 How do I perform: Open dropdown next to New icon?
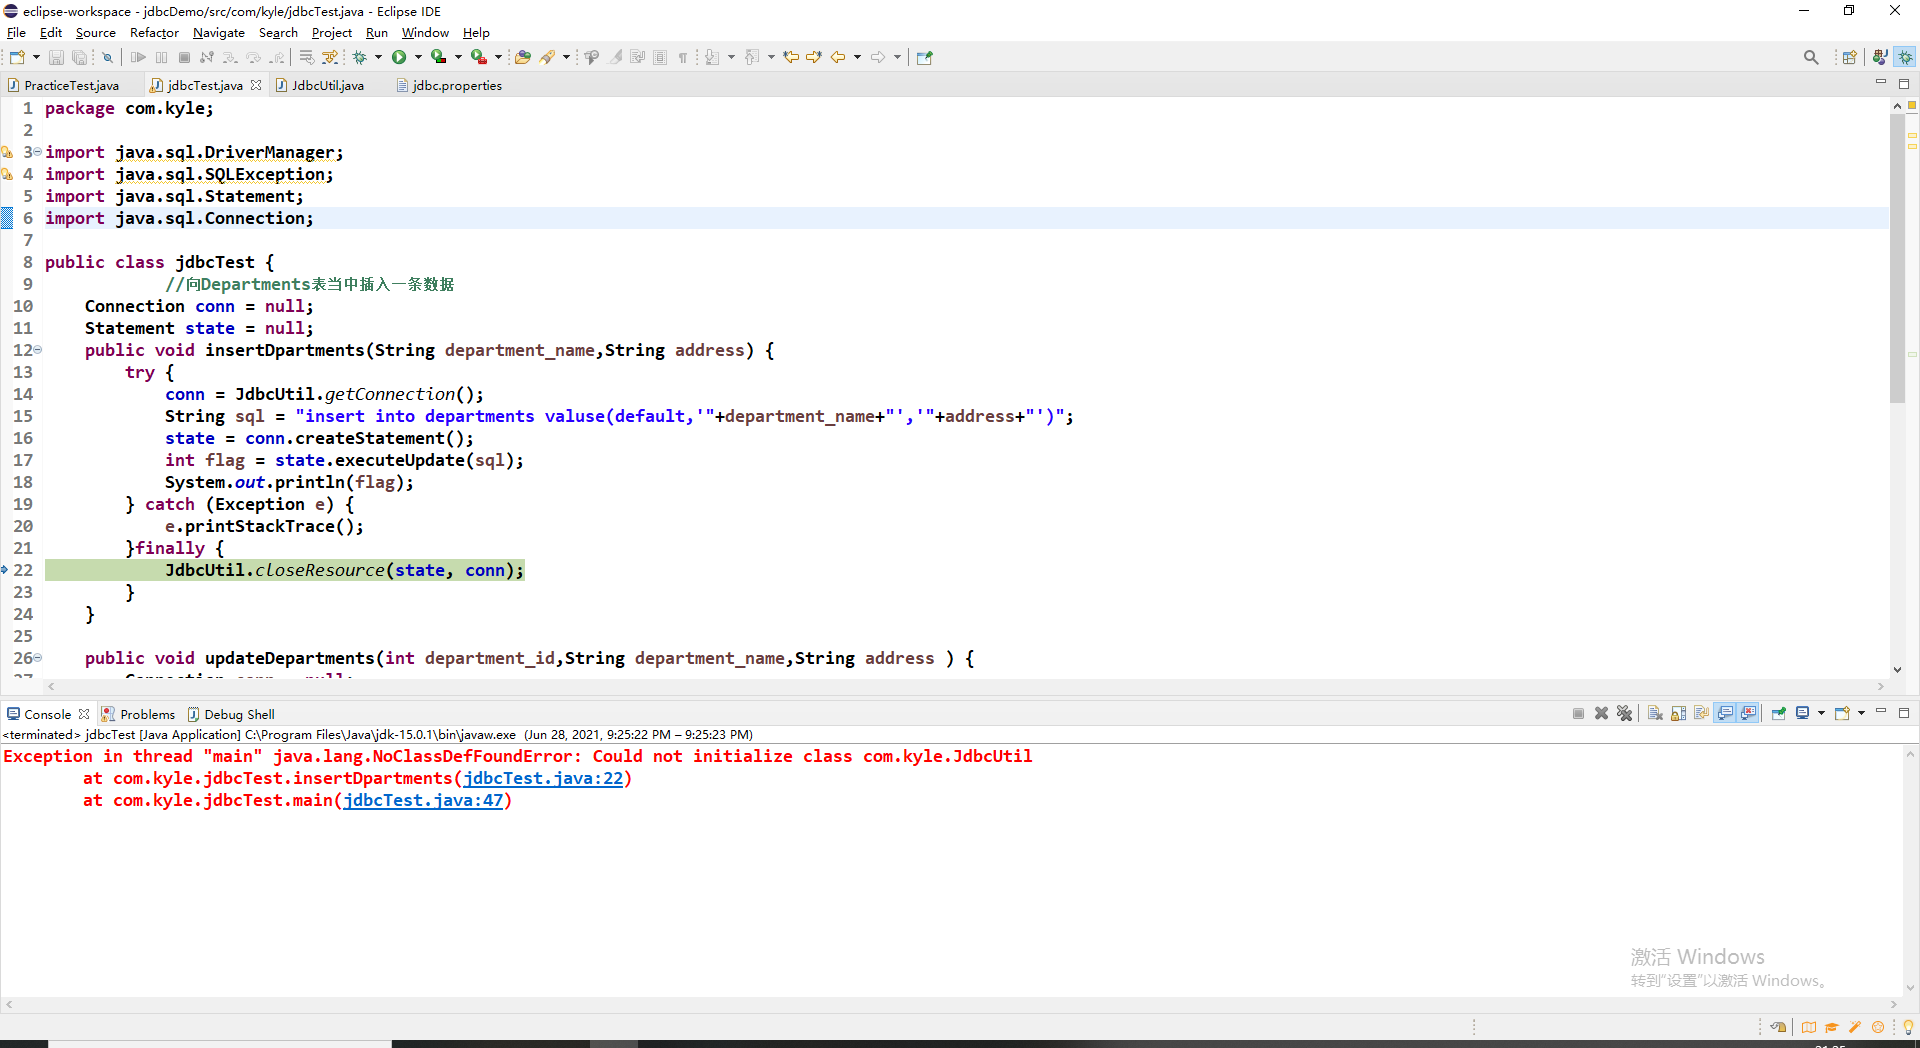pyautogui.click(x=36, y=57)
